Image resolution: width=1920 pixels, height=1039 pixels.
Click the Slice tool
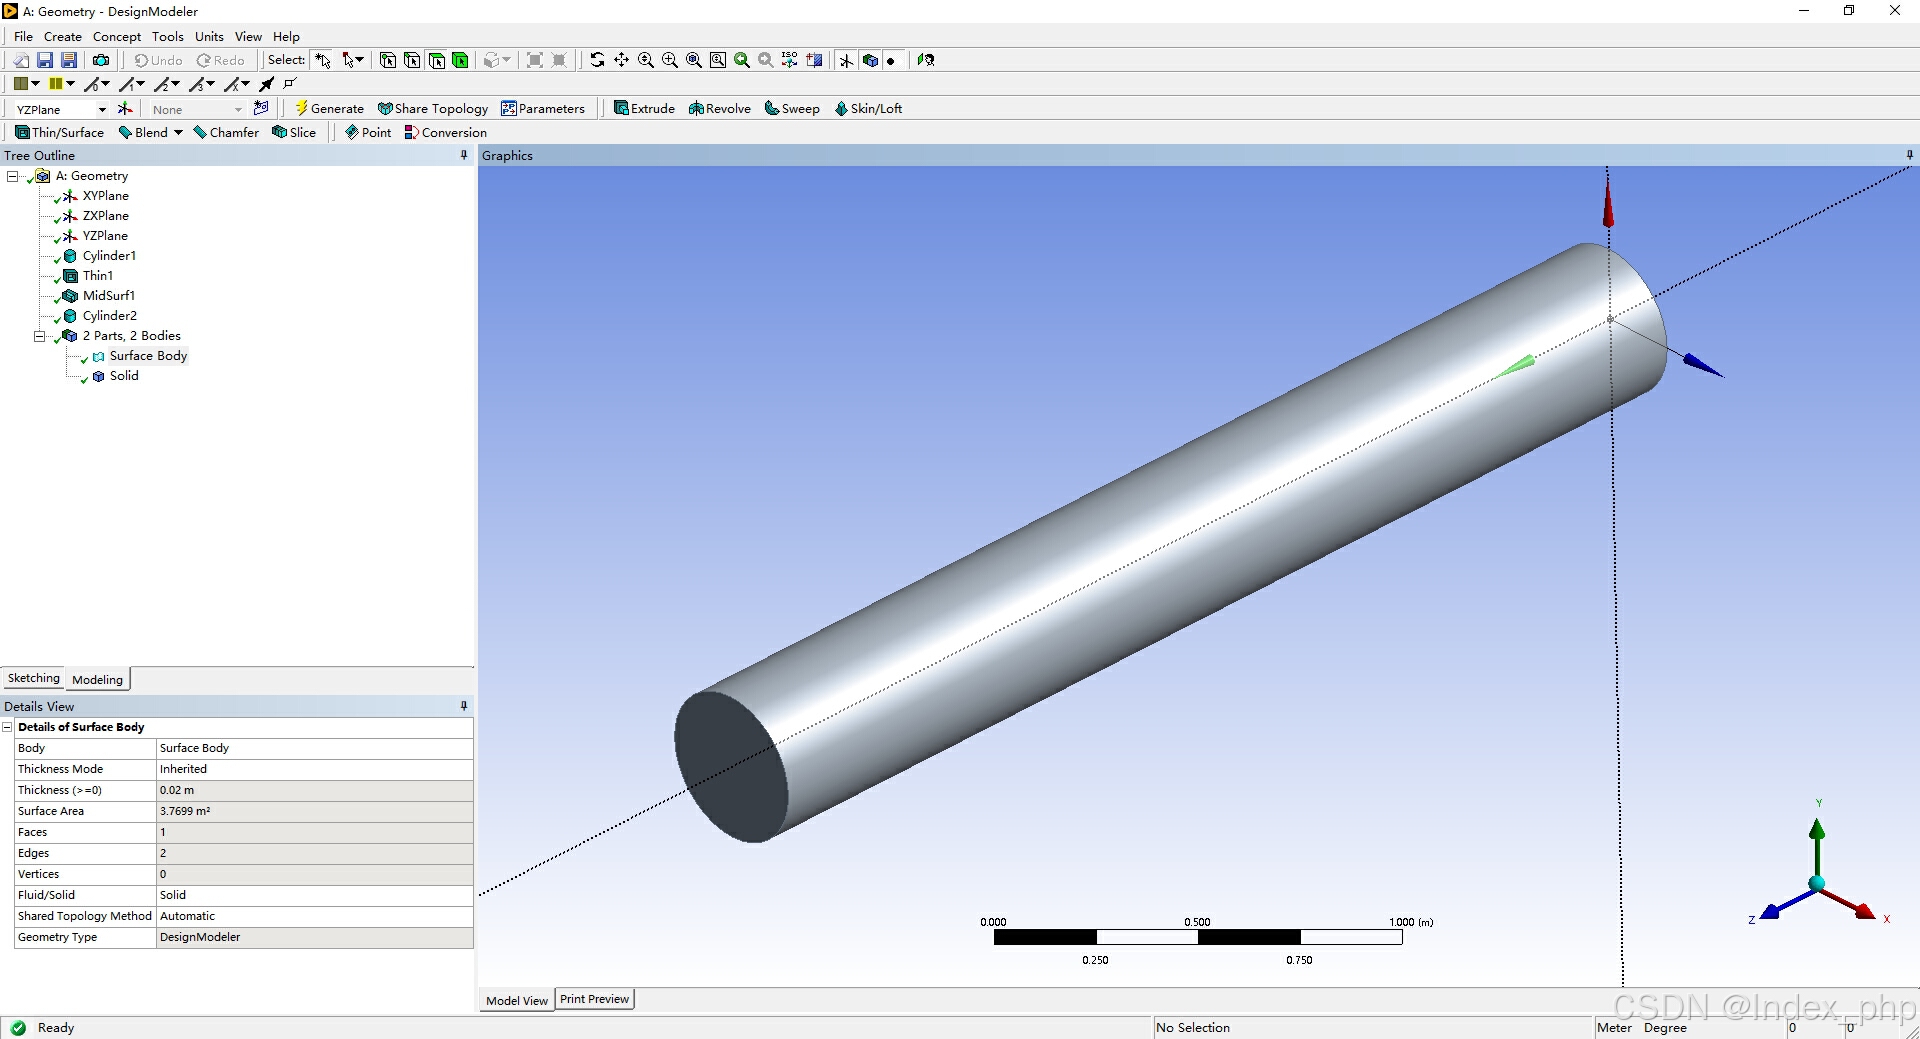[294, 132]
